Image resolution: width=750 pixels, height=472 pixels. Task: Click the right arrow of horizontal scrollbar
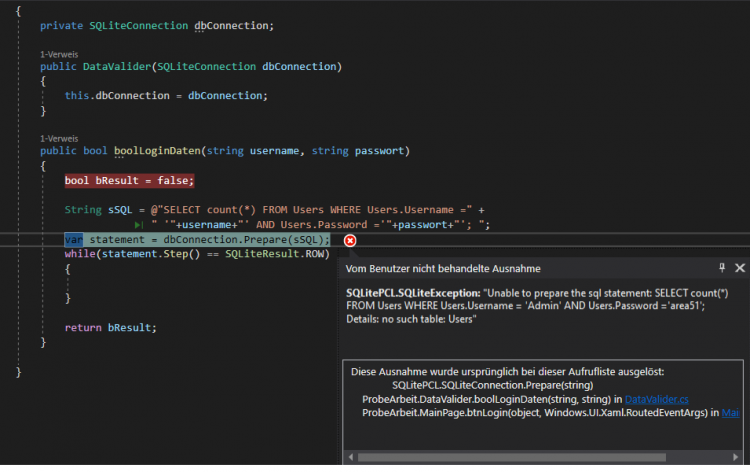coord(735,457)
